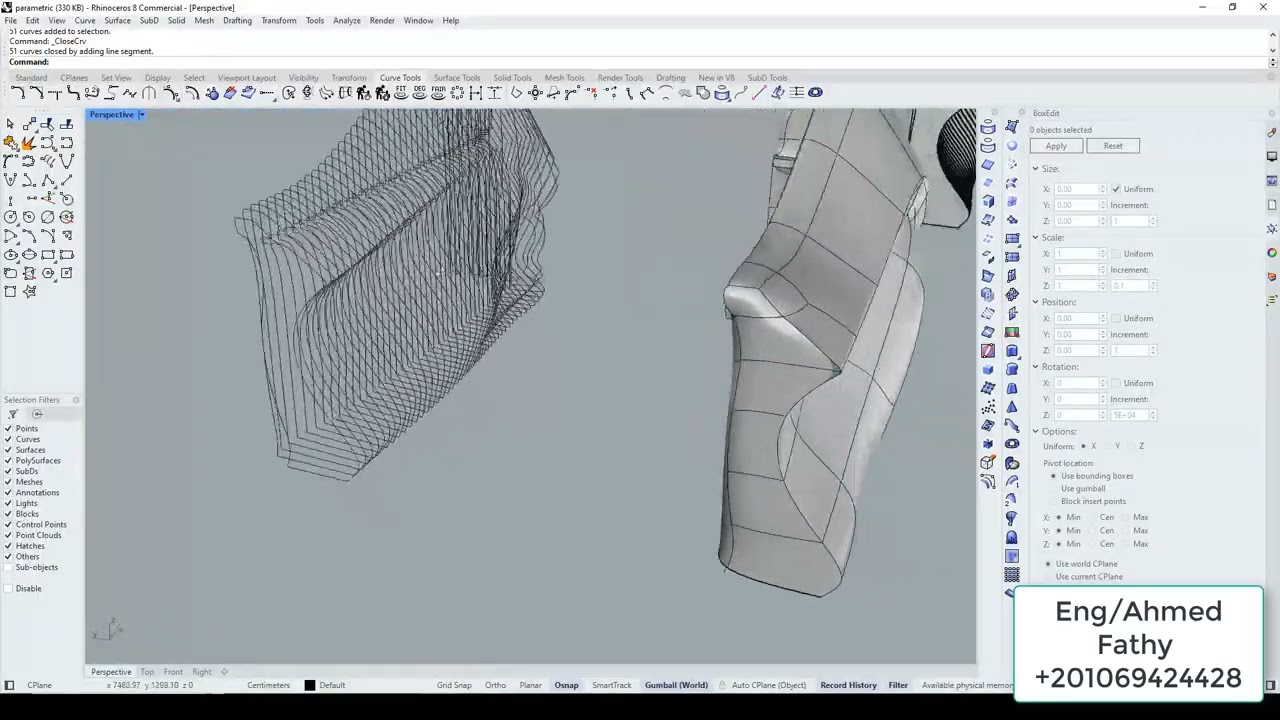This screenshot has height=720, width=1280.
Task: Click the Fillet curves icon in Curve Tools
Action: 18,93
